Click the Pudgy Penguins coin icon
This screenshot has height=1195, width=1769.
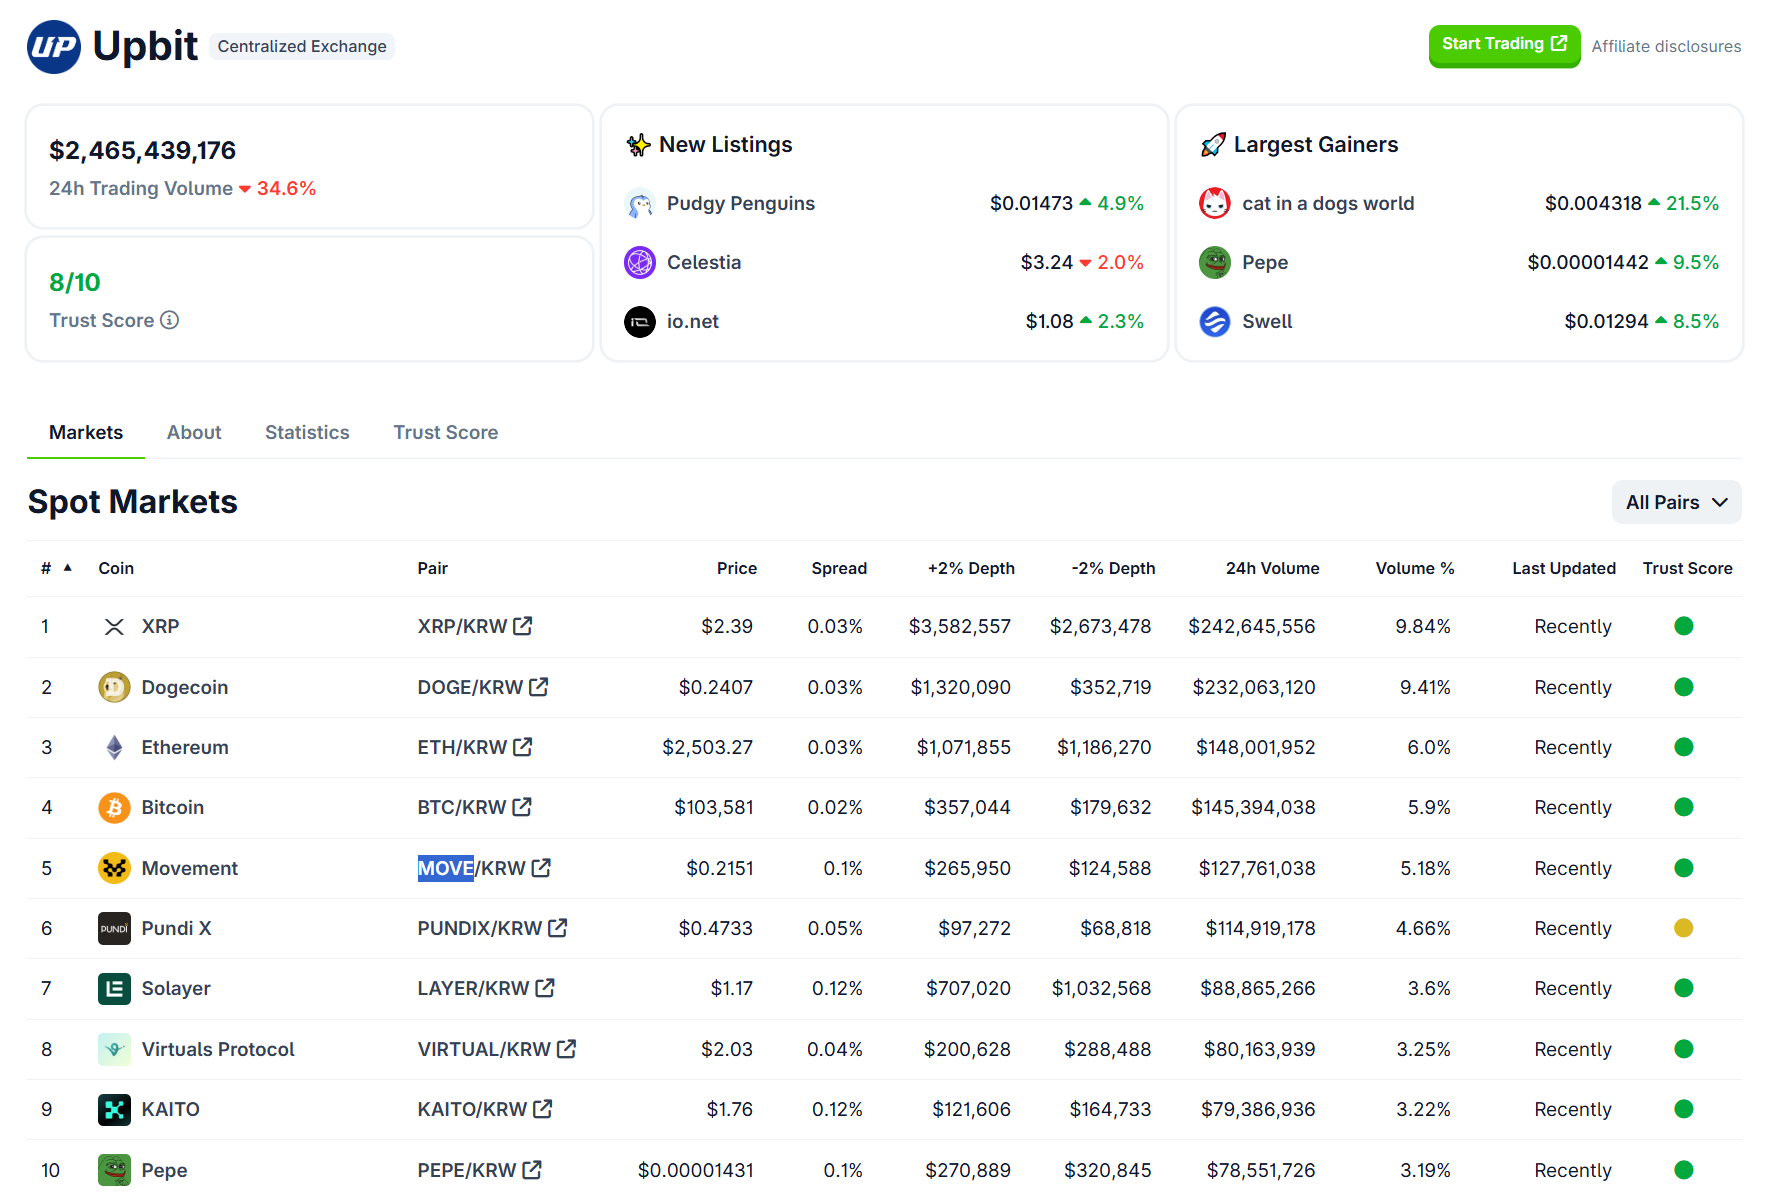[x=640, y=204]
